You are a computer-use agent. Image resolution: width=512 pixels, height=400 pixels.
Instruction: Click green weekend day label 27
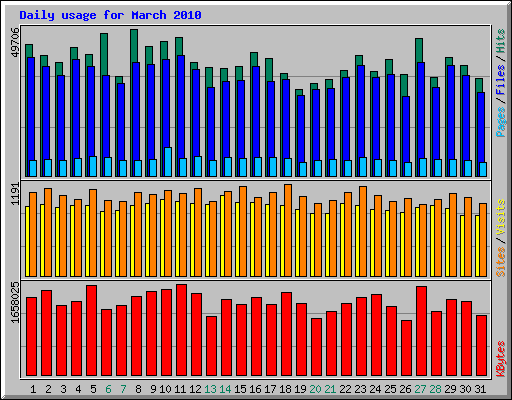(420, 389)
